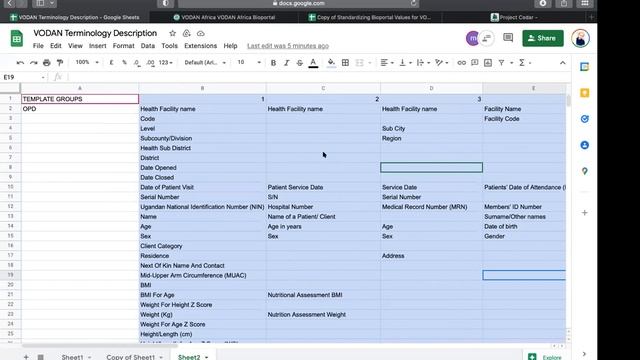Toggle strikethrough formatting
Image resolution: width=640 pixels, height=360 pixels.
(300, 63)
